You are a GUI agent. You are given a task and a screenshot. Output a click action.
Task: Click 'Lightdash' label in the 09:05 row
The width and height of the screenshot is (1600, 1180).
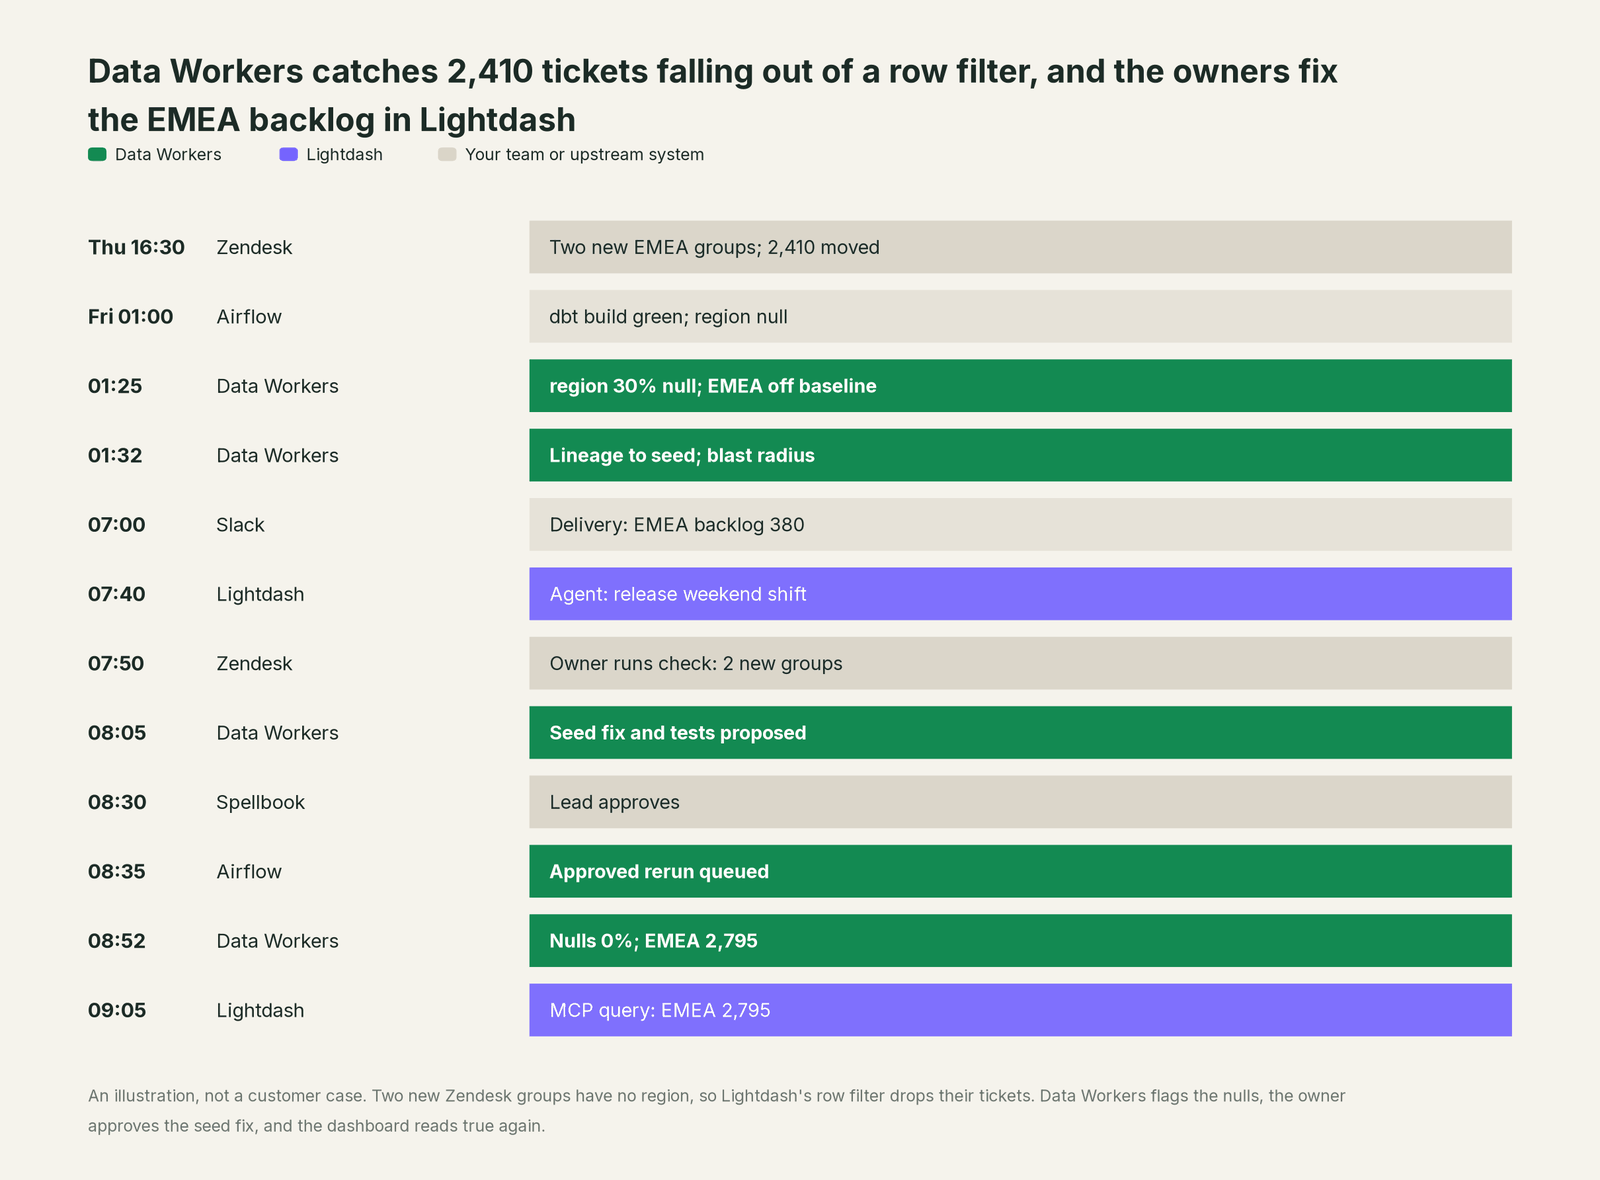tap(260, 1010)
